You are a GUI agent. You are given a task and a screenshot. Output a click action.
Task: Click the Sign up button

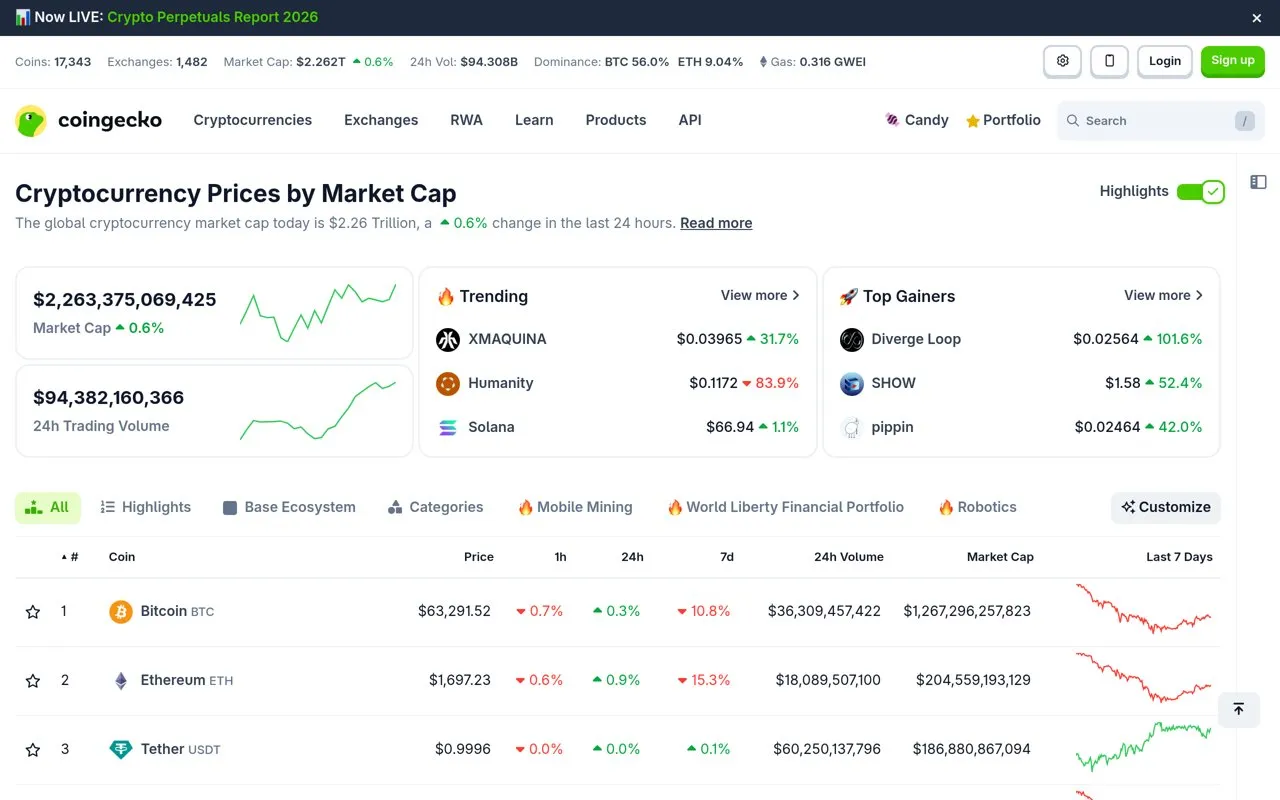(x=1233, y=61)
